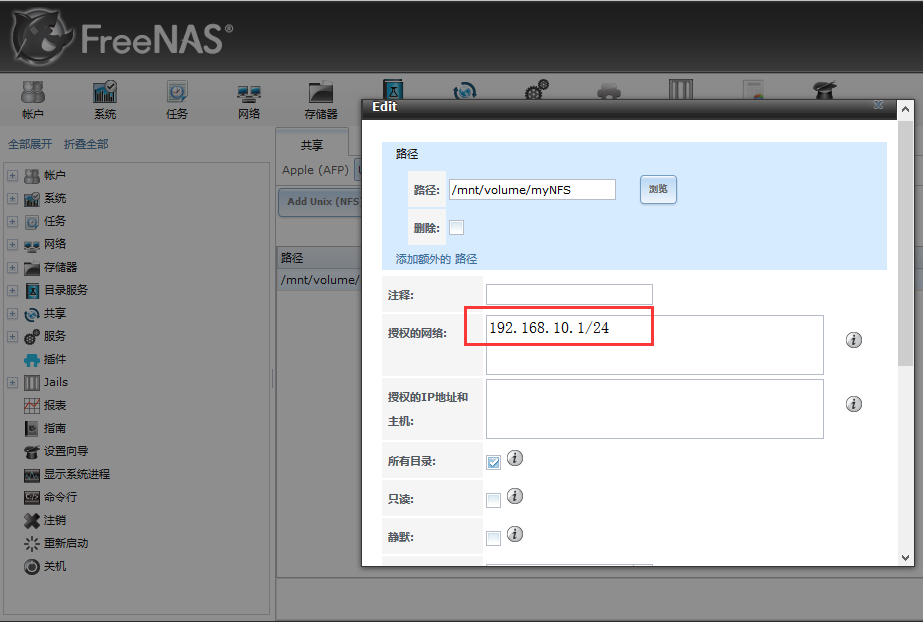Close the Edit dialog

tap(878, 105)
